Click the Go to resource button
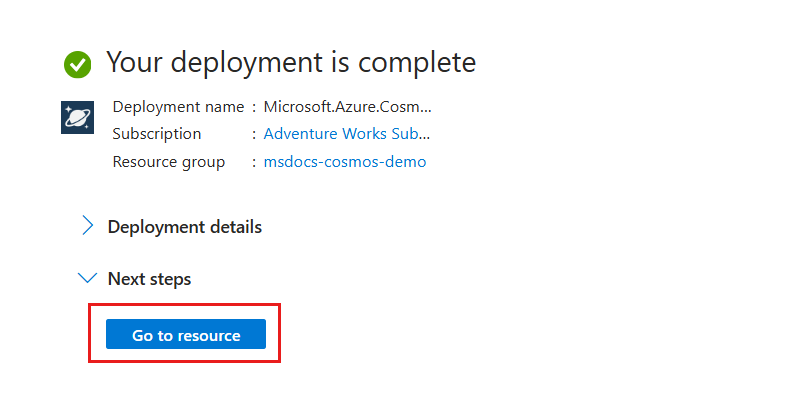800x400 pixels. click(186, 334)
